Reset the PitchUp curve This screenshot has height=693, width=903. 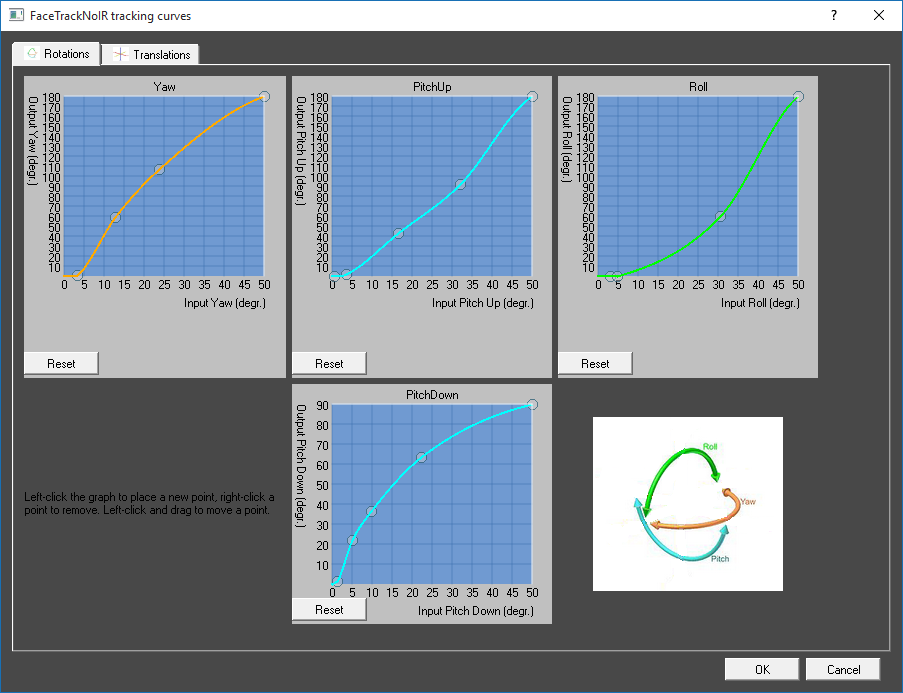(329, 364)
